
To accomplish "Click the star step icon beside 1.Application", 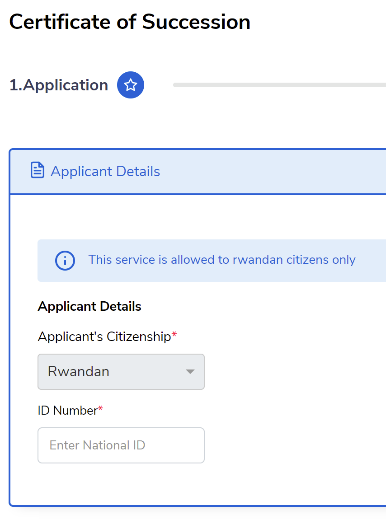I will click(x=130, y=85).
